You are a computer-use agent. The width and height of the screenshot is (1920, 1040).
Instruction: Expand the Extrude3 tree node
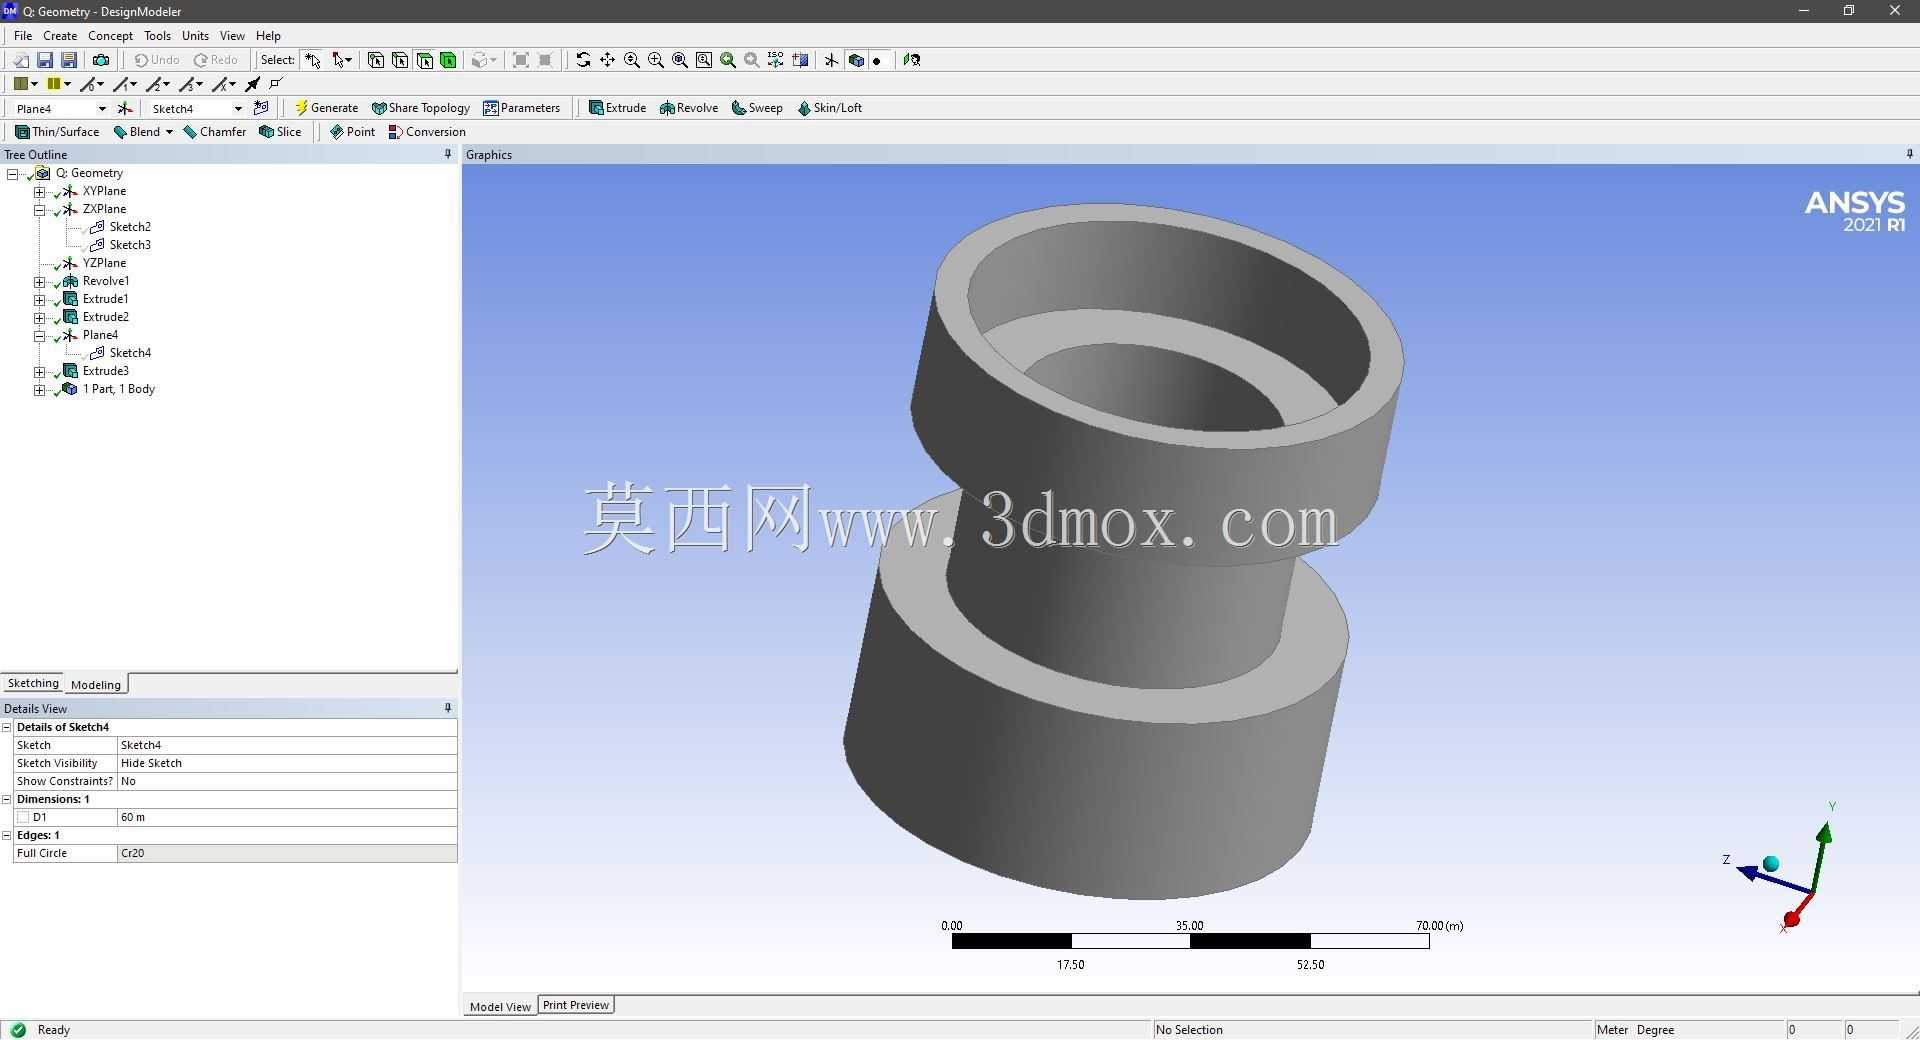[x=39, y=371]
